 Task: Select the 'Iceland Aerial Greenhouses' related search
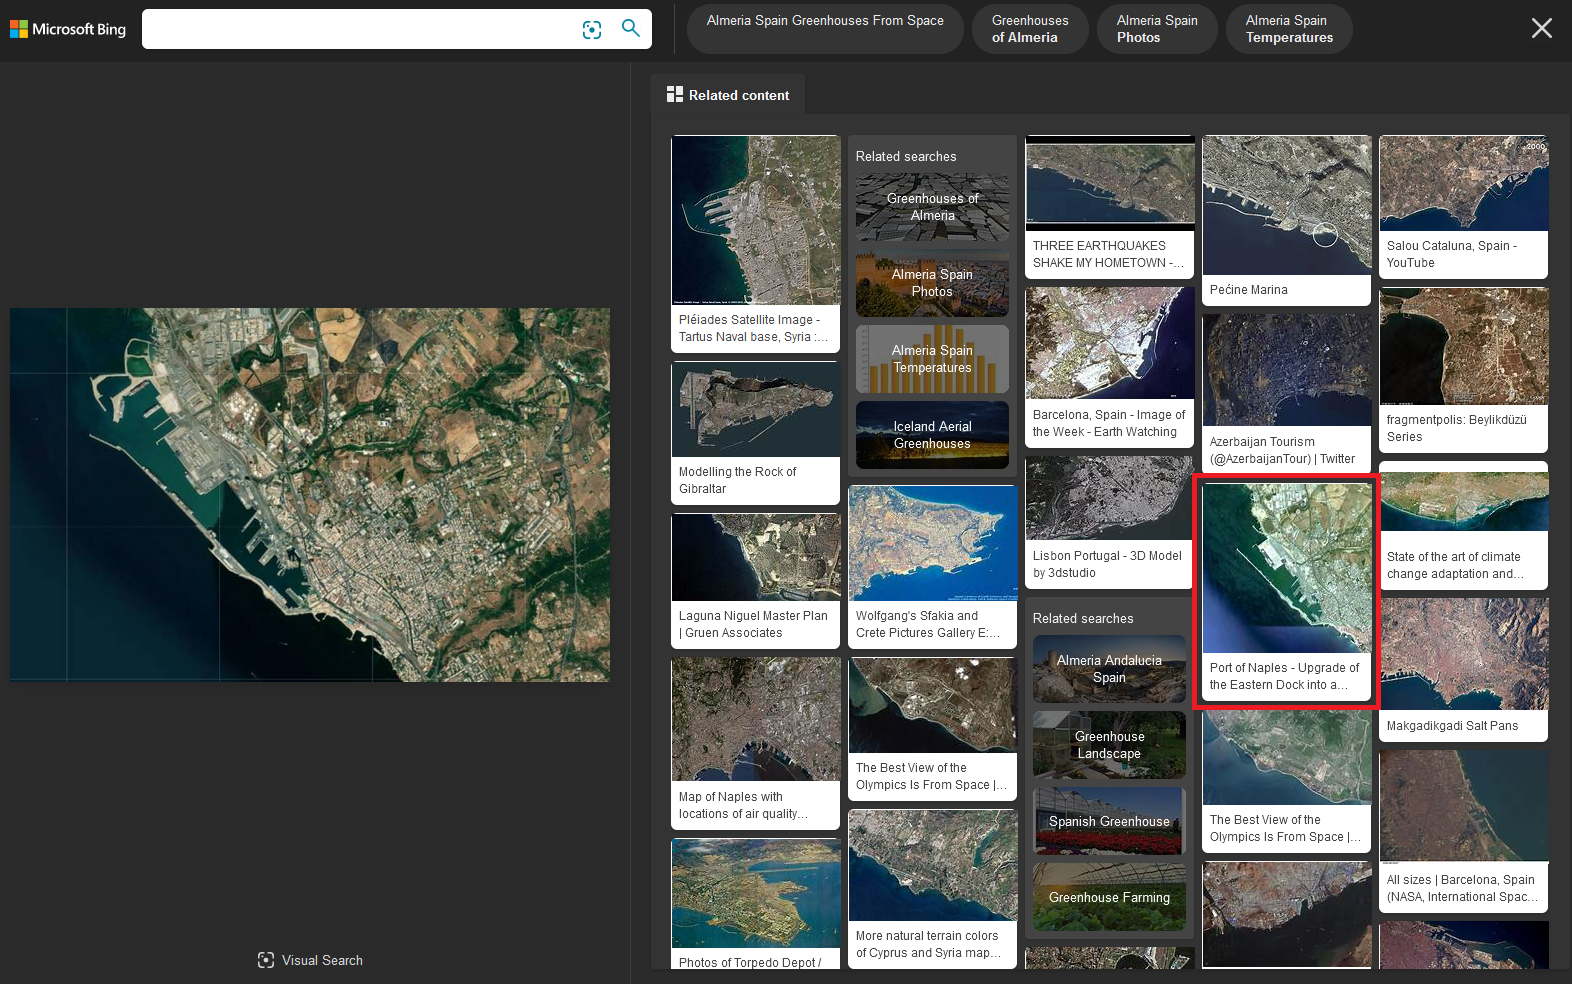[x=932, y=435]
